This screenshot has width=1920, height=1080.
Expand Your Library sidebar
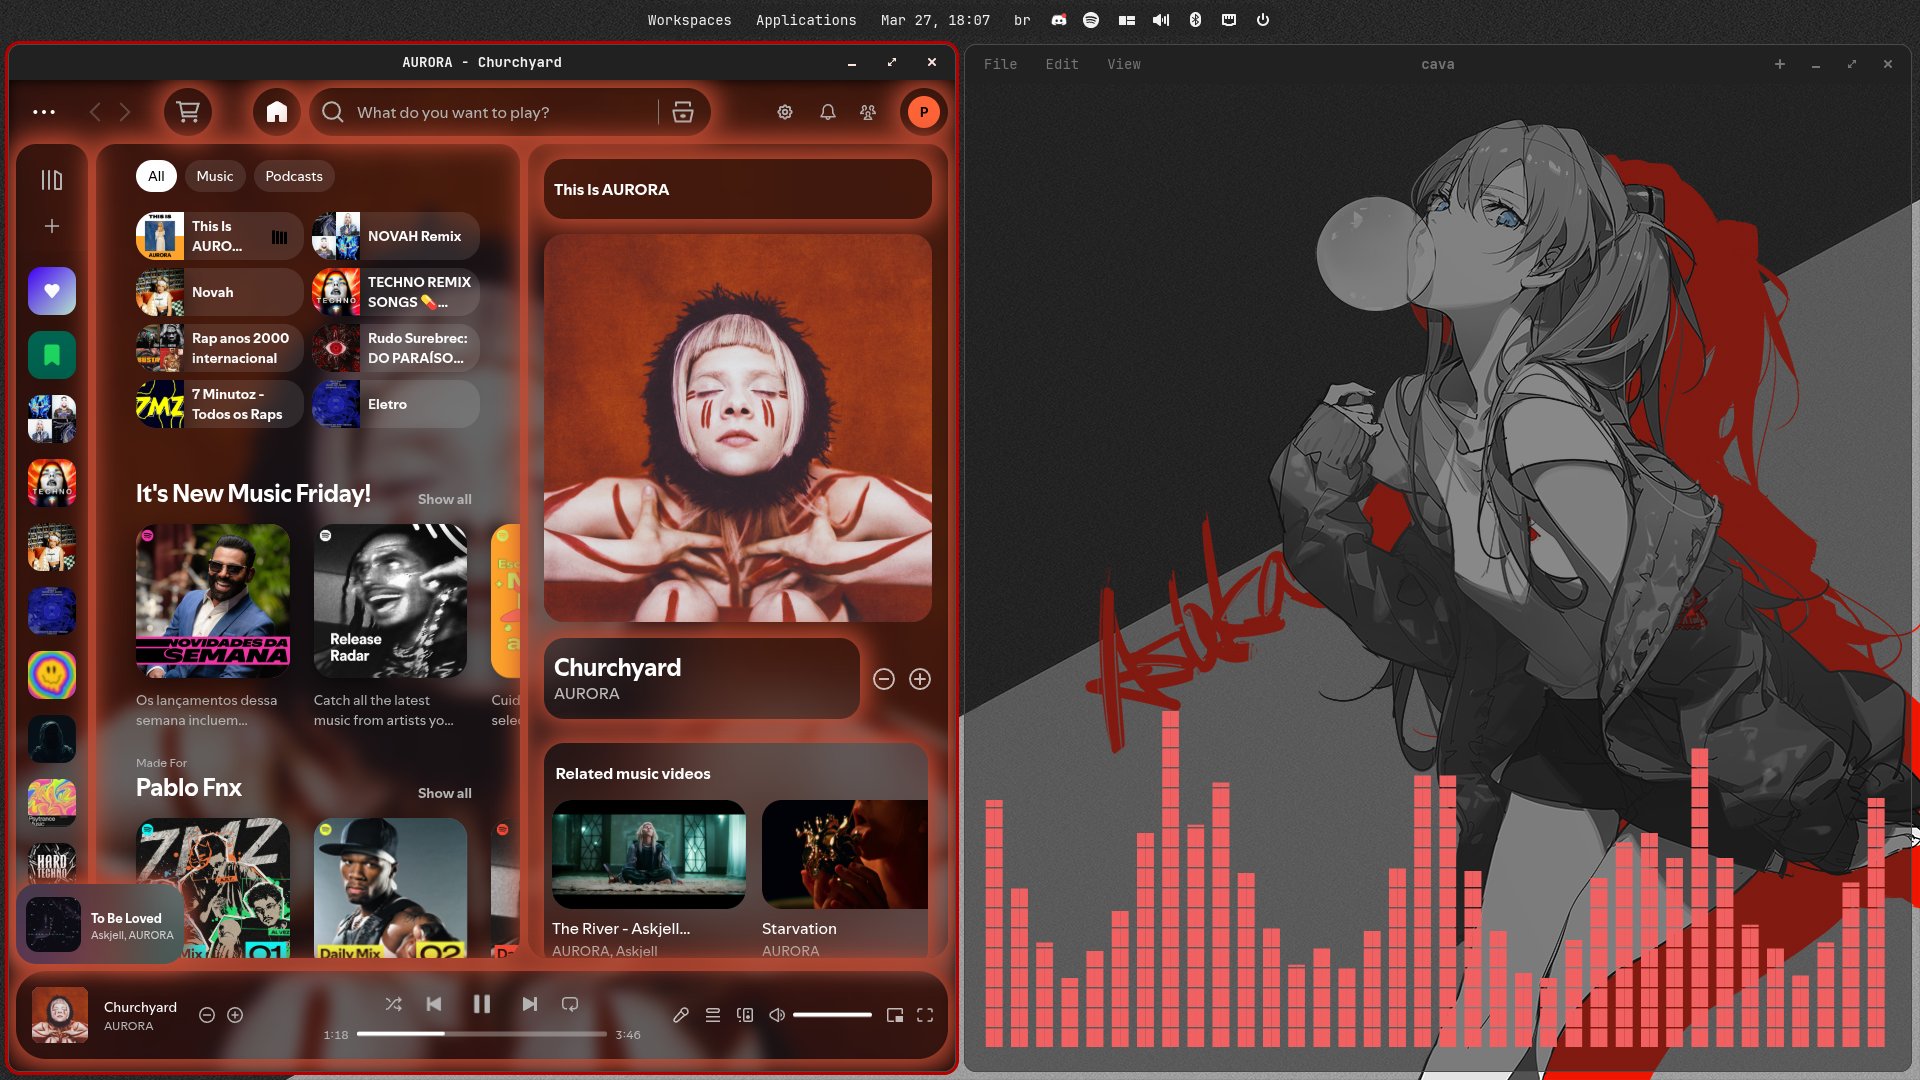pos(52,180)
